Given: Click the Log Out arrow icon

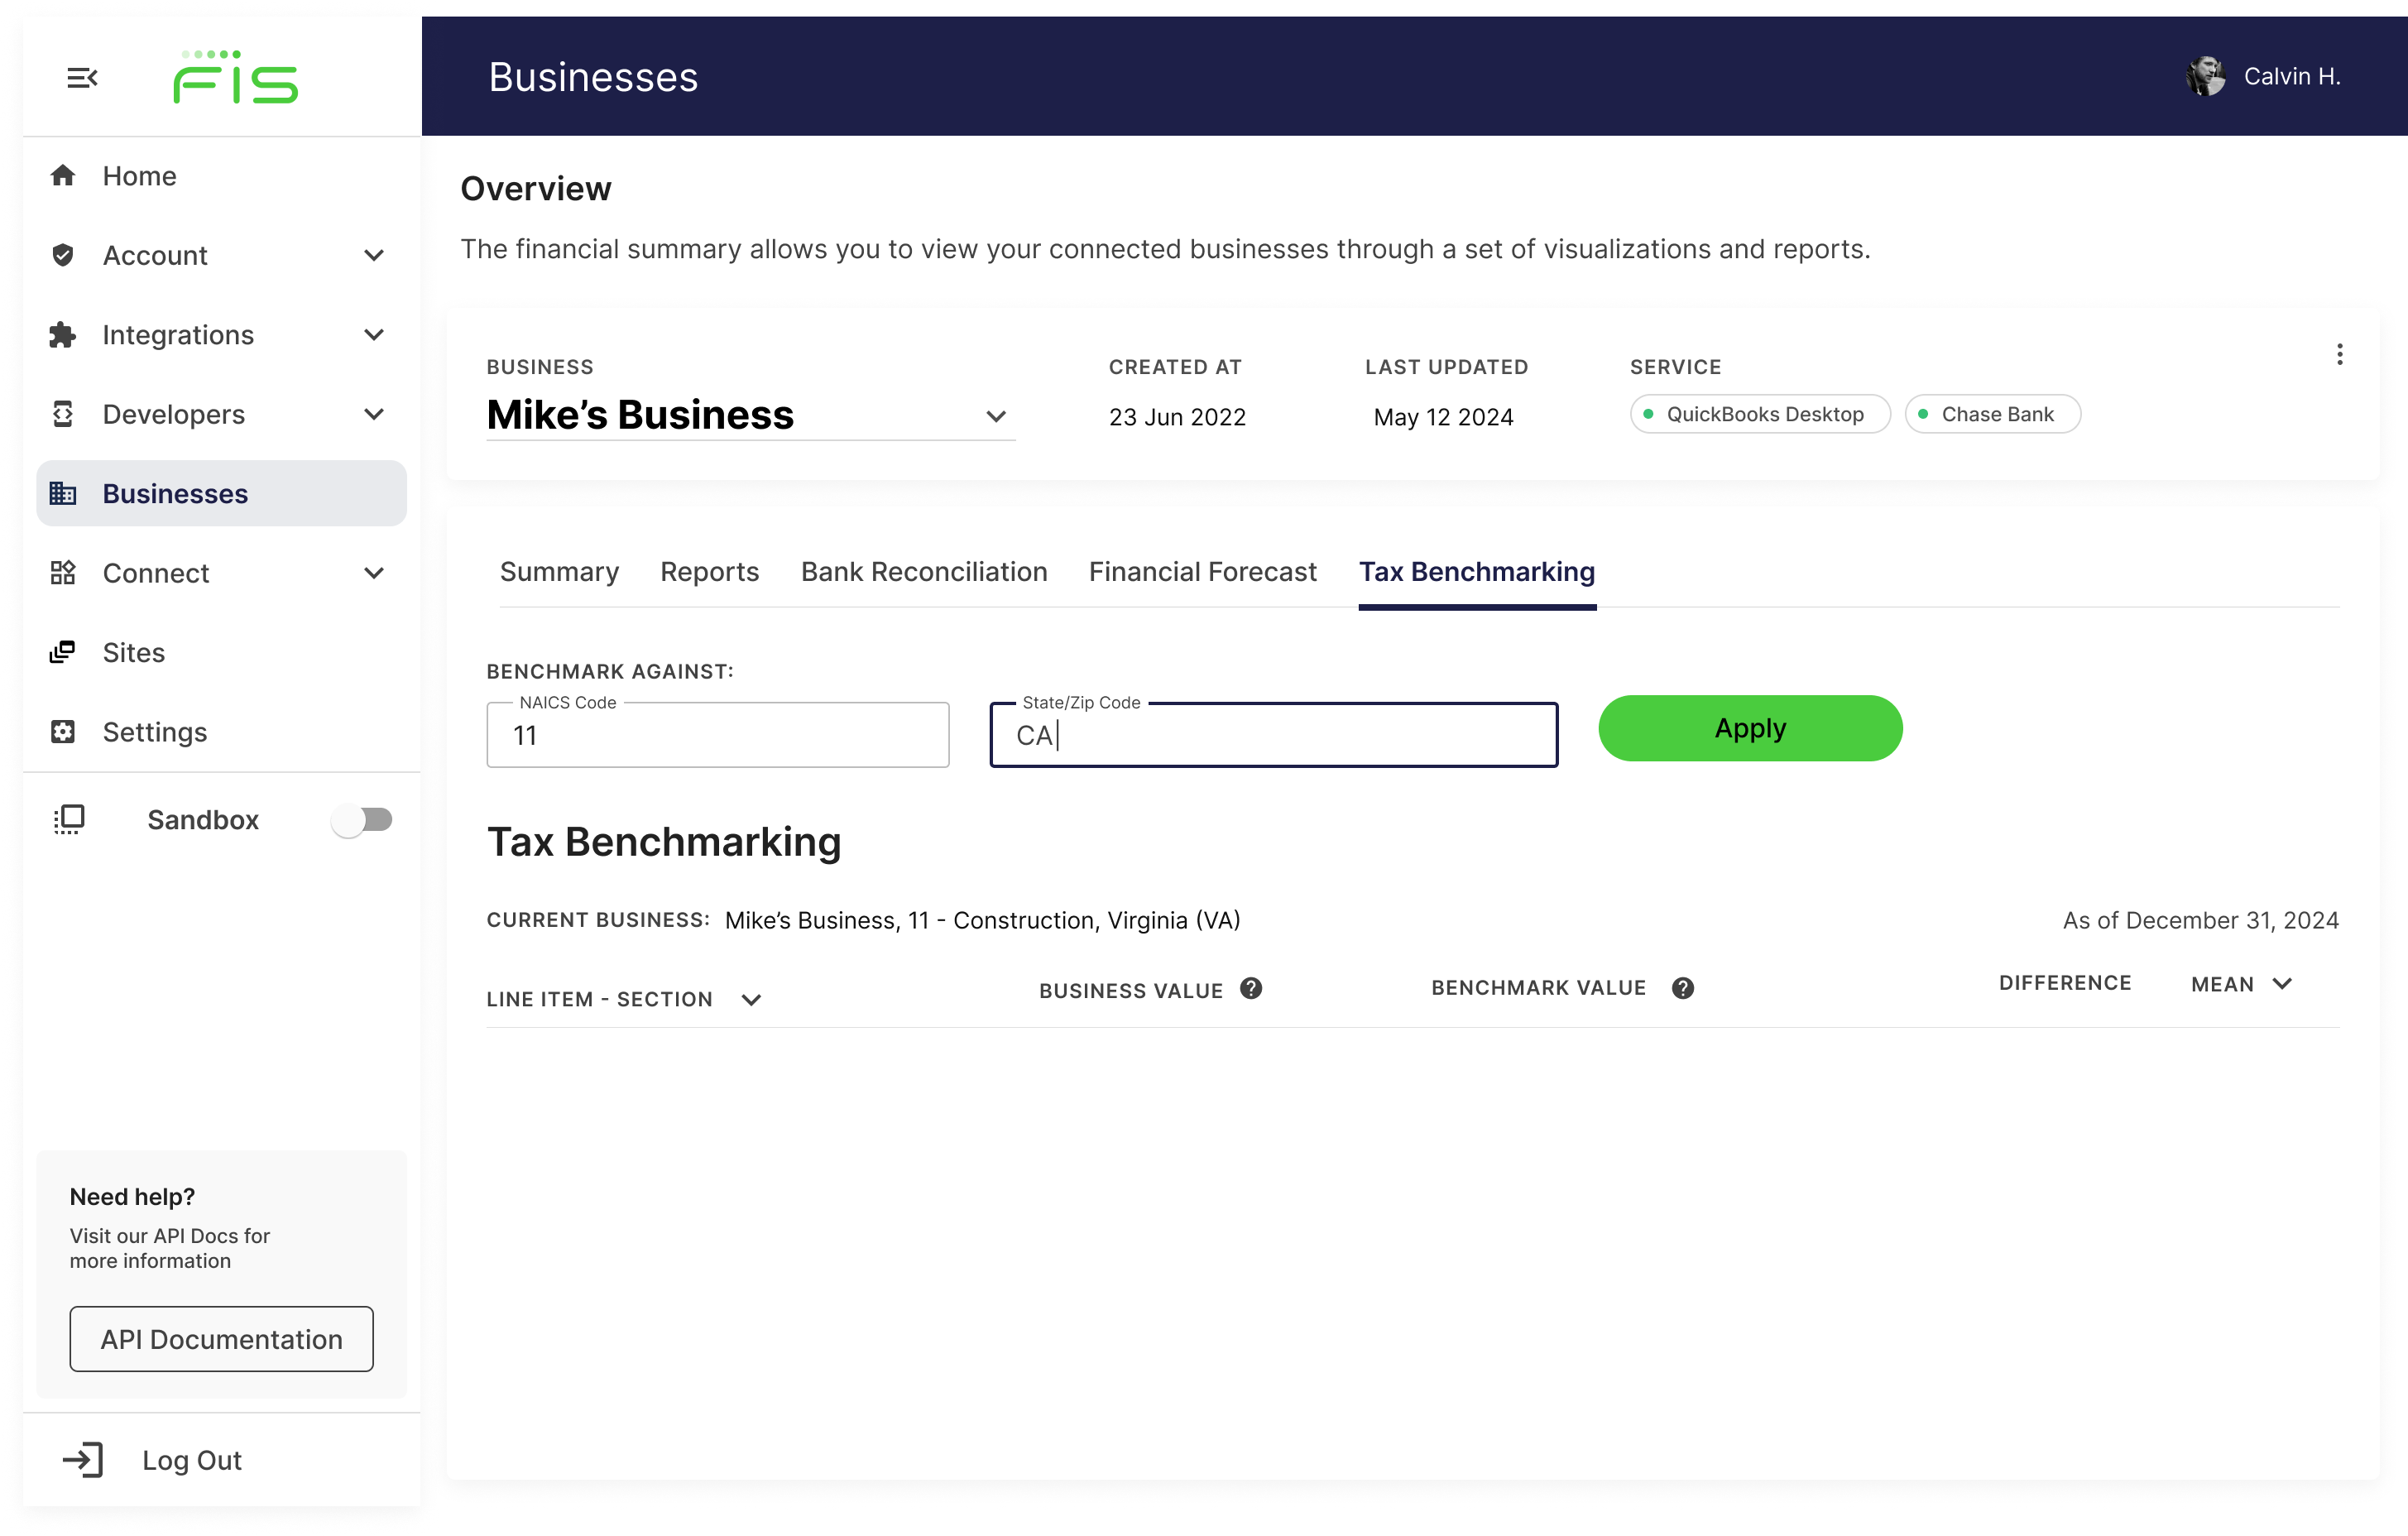Looking at the screenshot, I should (x=83, y=1459).
